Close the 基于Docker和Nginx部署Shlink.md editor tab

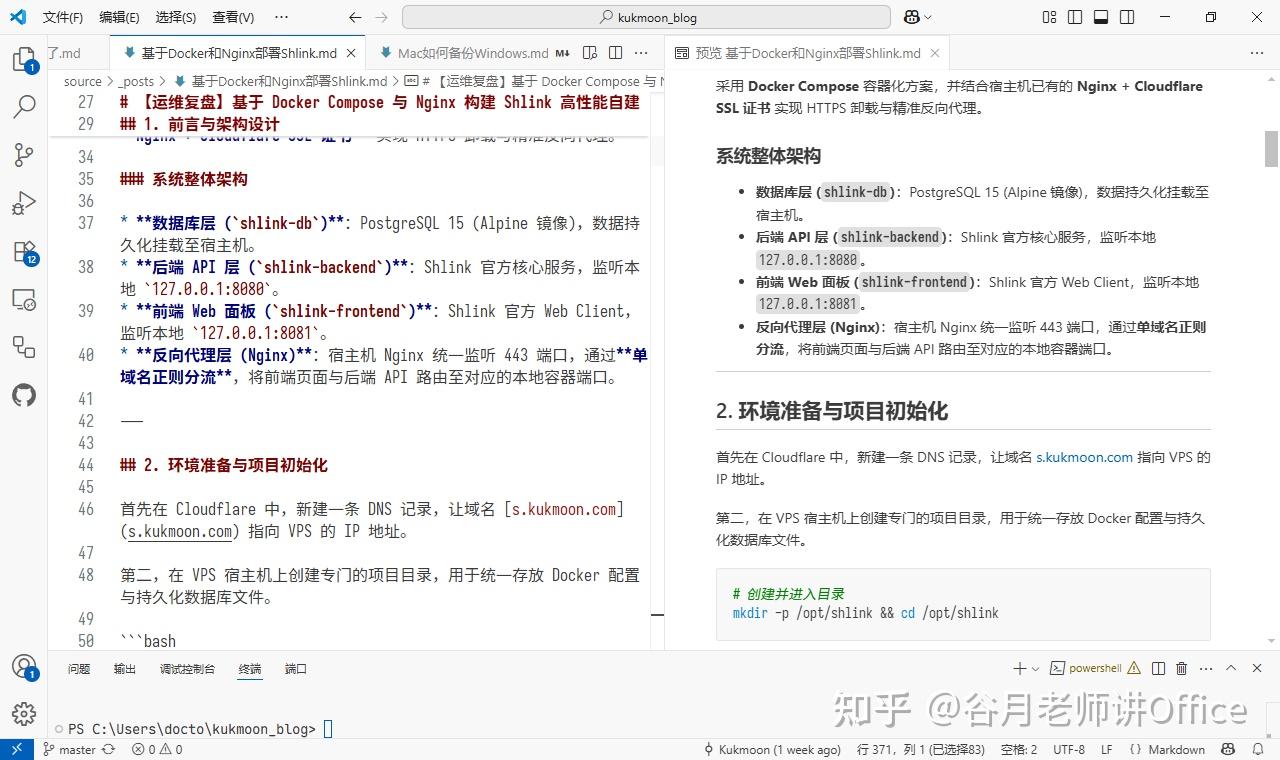(351, 53)
